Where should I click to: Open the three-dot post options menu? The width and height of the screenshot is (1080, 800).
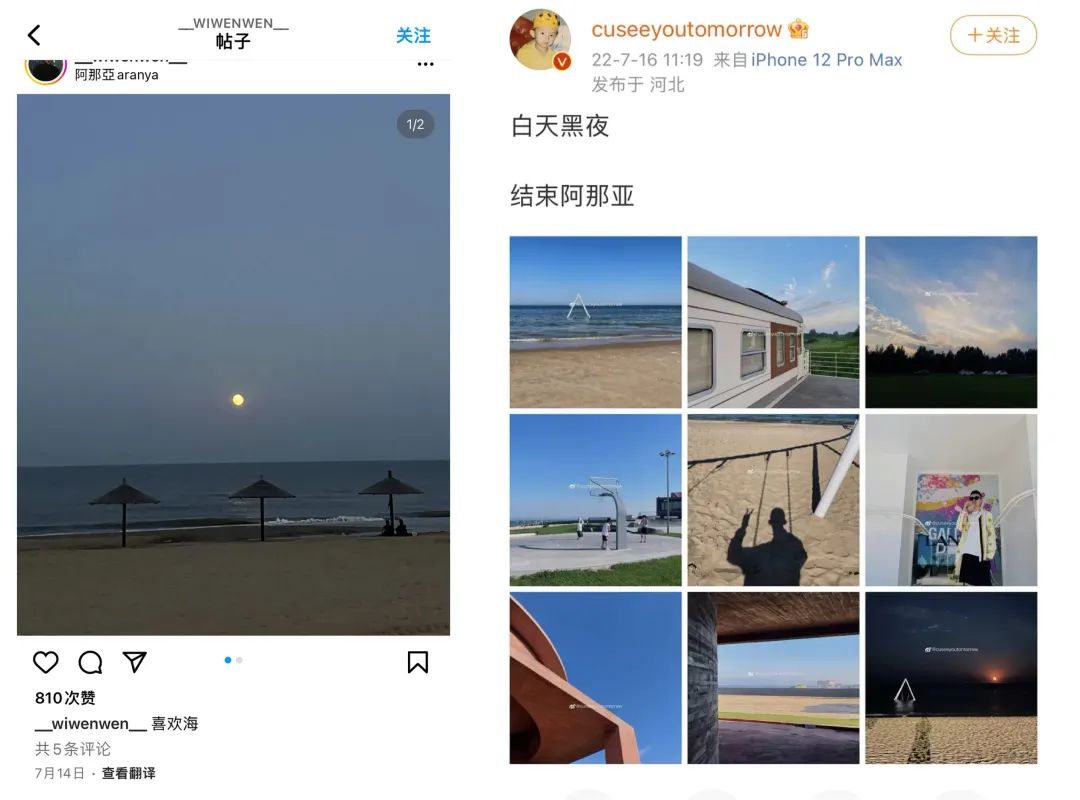(x=426, y=64)
